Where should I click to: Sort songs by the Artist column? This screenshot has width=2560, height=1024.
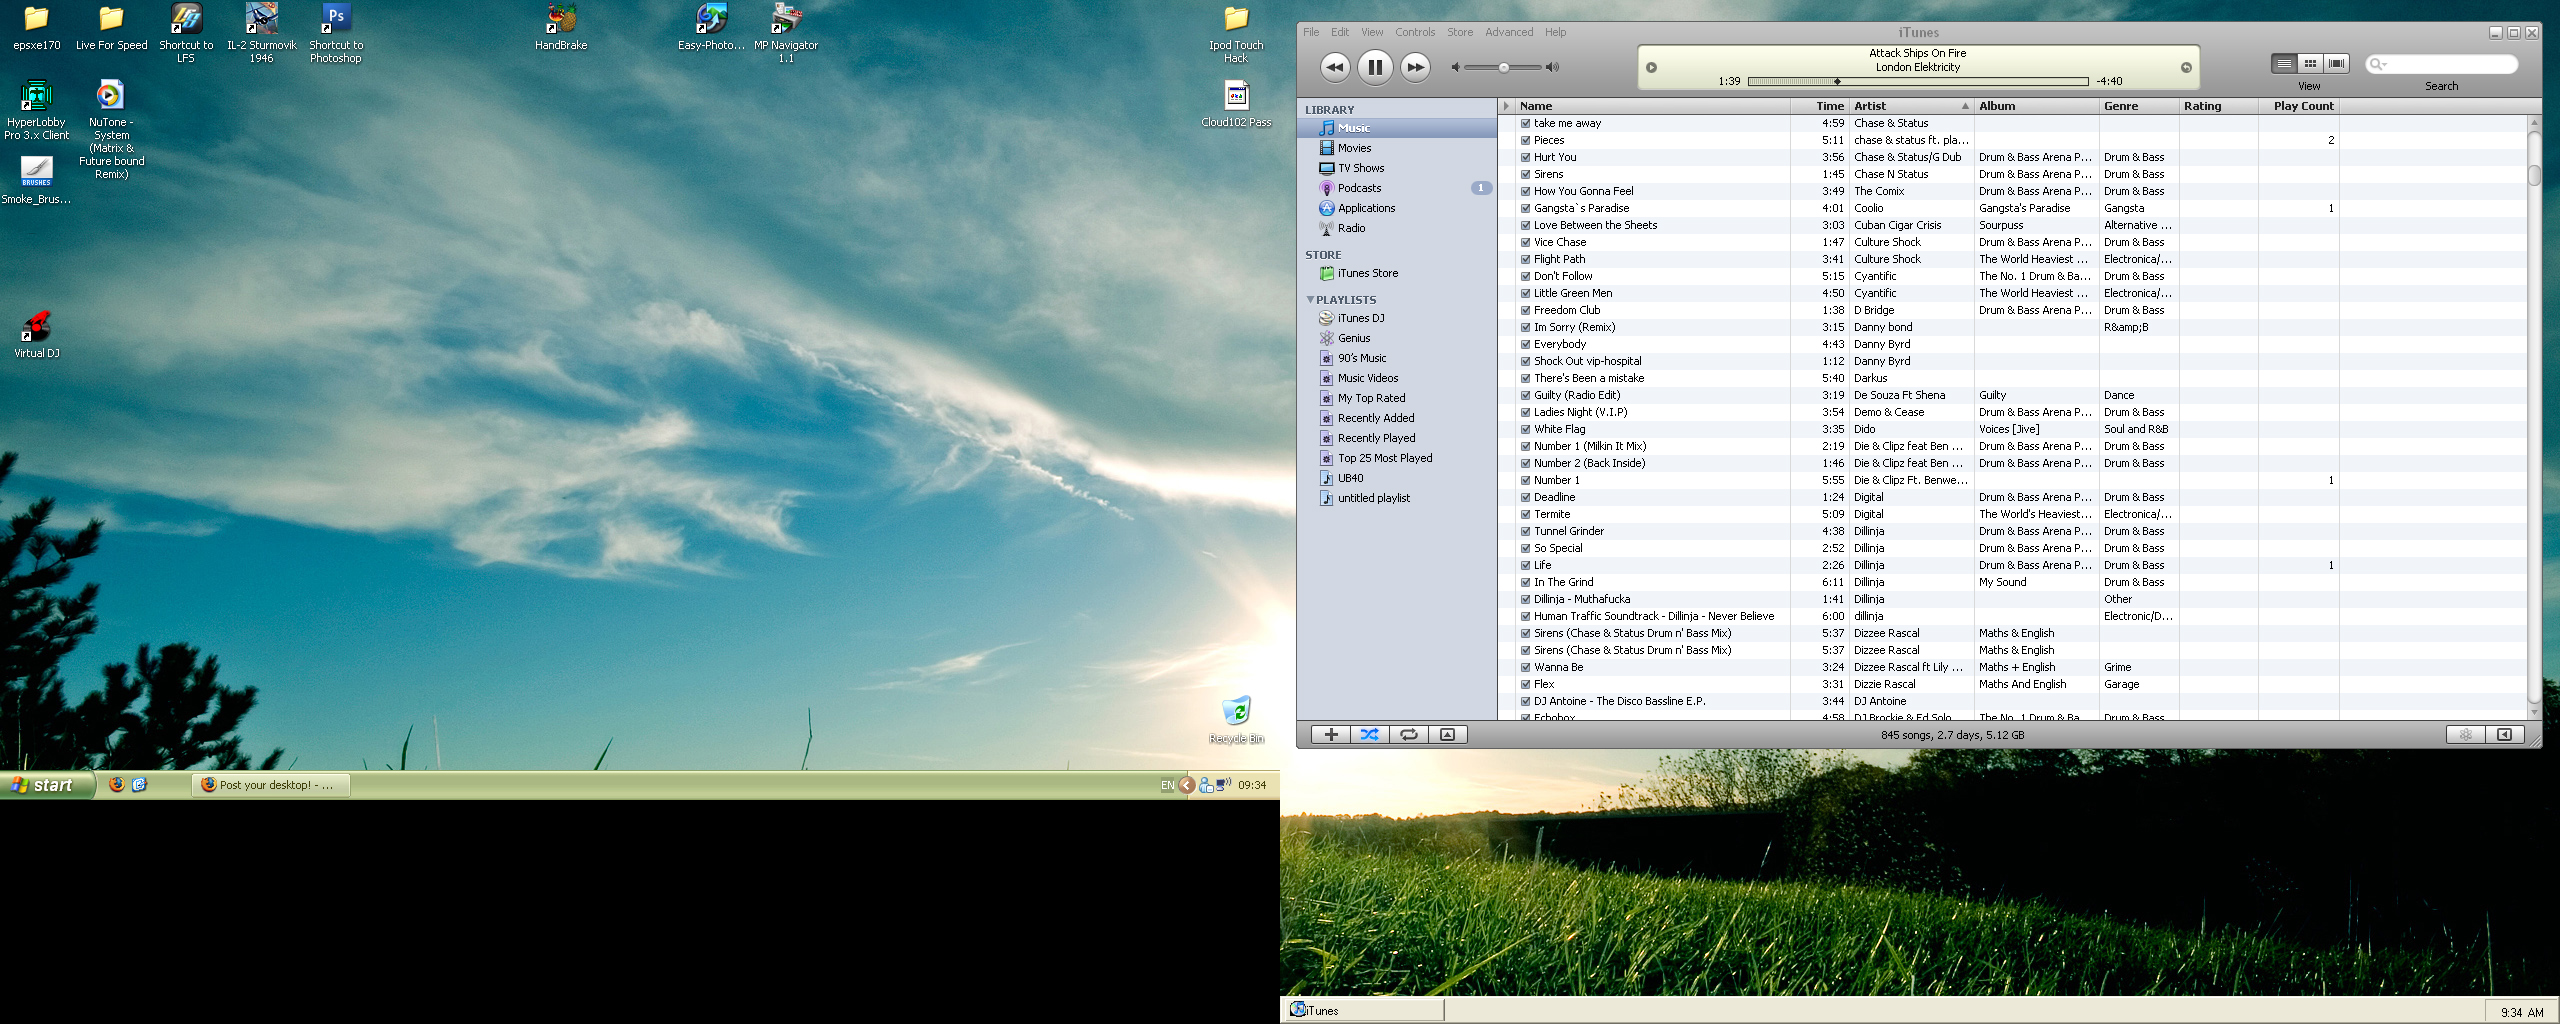click(x=1911, y=106)
